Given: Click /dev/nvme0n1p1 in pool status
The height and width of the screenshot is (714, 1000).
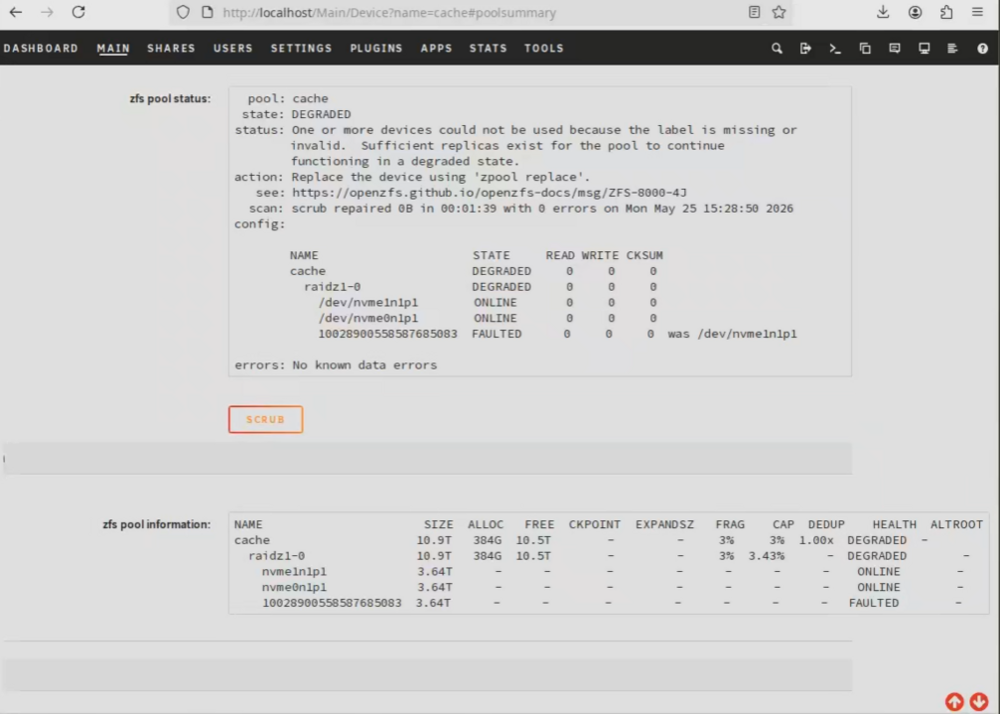Looking at the screenshot, I should point(368,318).
